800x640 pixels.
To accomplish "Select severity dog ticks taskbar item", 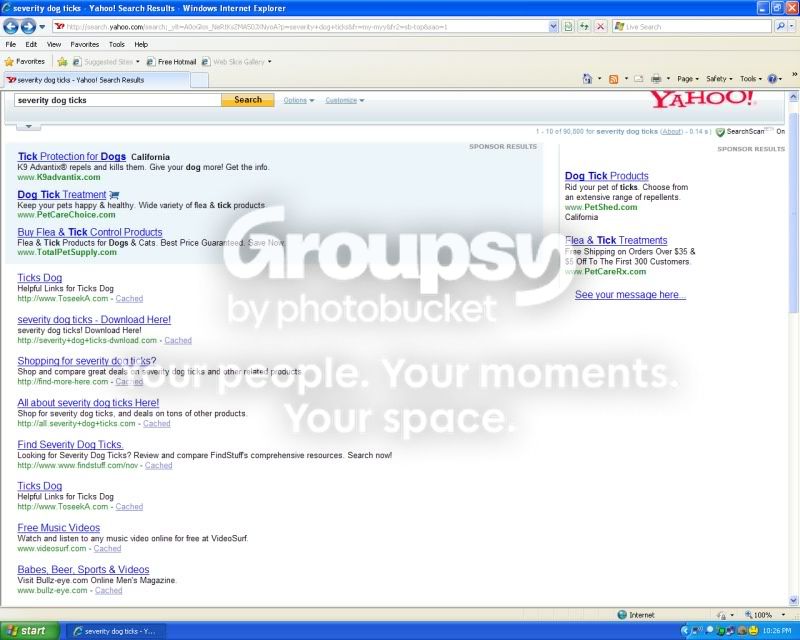I will tap(115, 631).
